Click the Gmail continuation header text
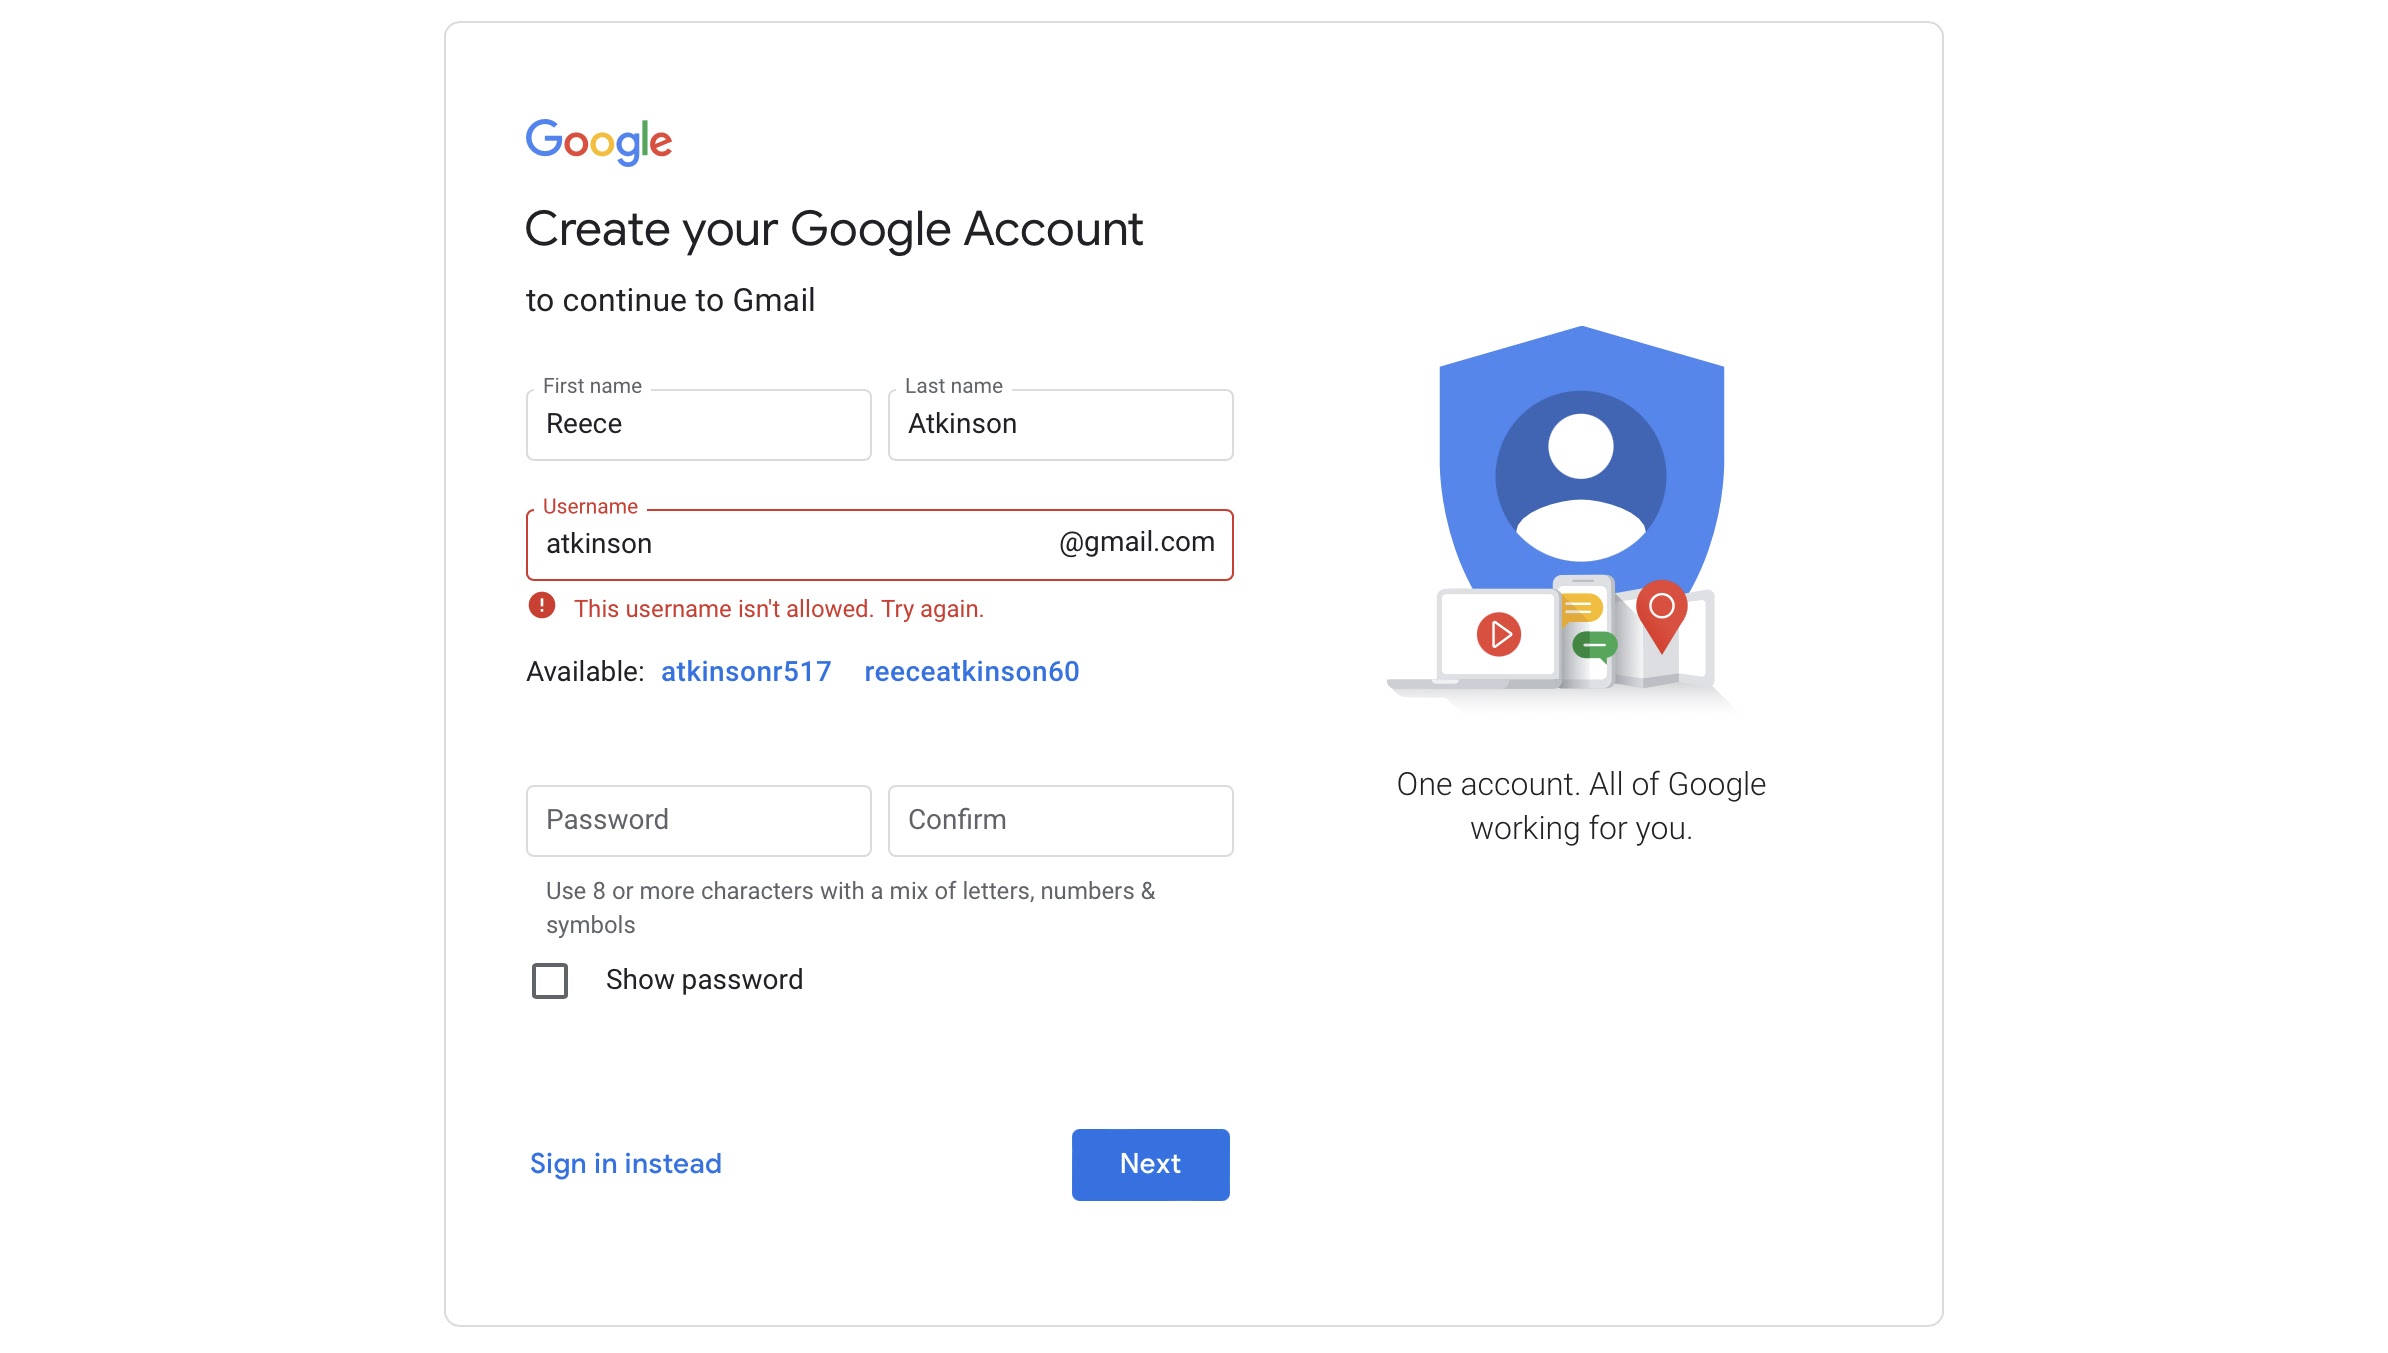 (669, 298)
